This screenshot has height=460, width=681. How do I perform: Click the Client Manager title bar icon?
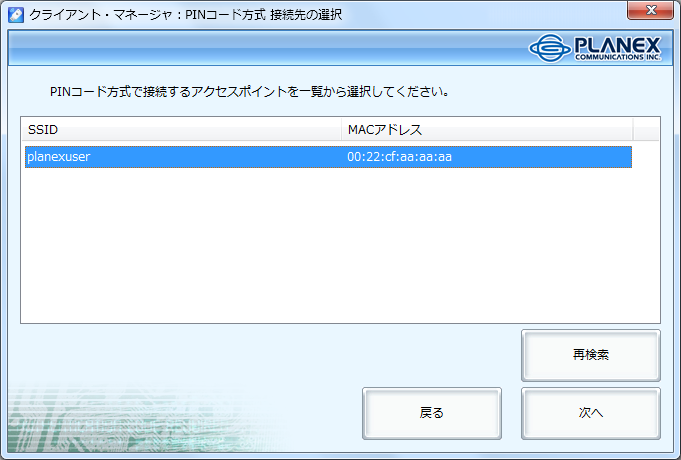pyautogui.click(x=16, y=15)
